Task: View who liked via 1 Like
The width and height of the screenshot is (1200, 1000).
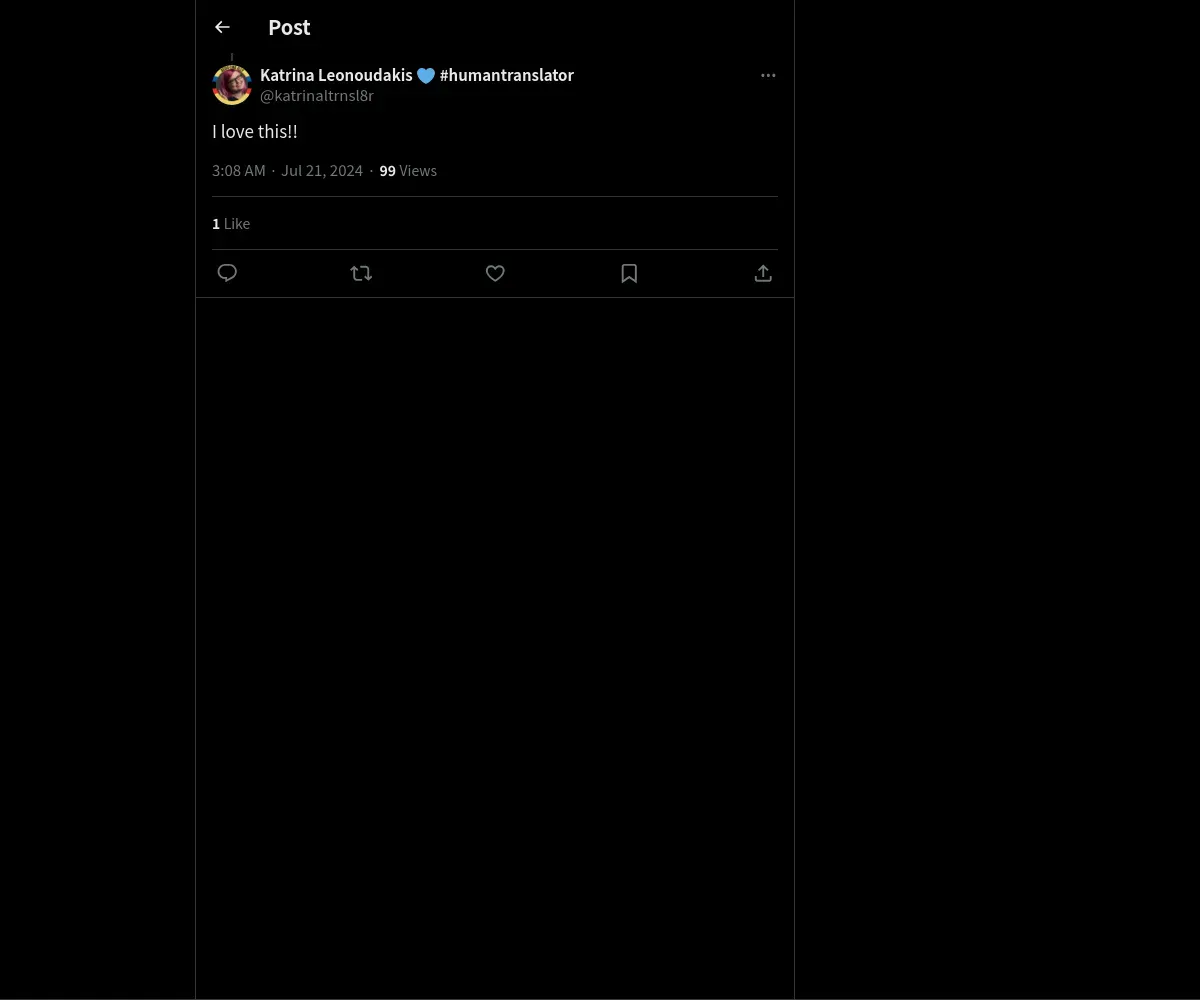Action: [x=231, y=224]
